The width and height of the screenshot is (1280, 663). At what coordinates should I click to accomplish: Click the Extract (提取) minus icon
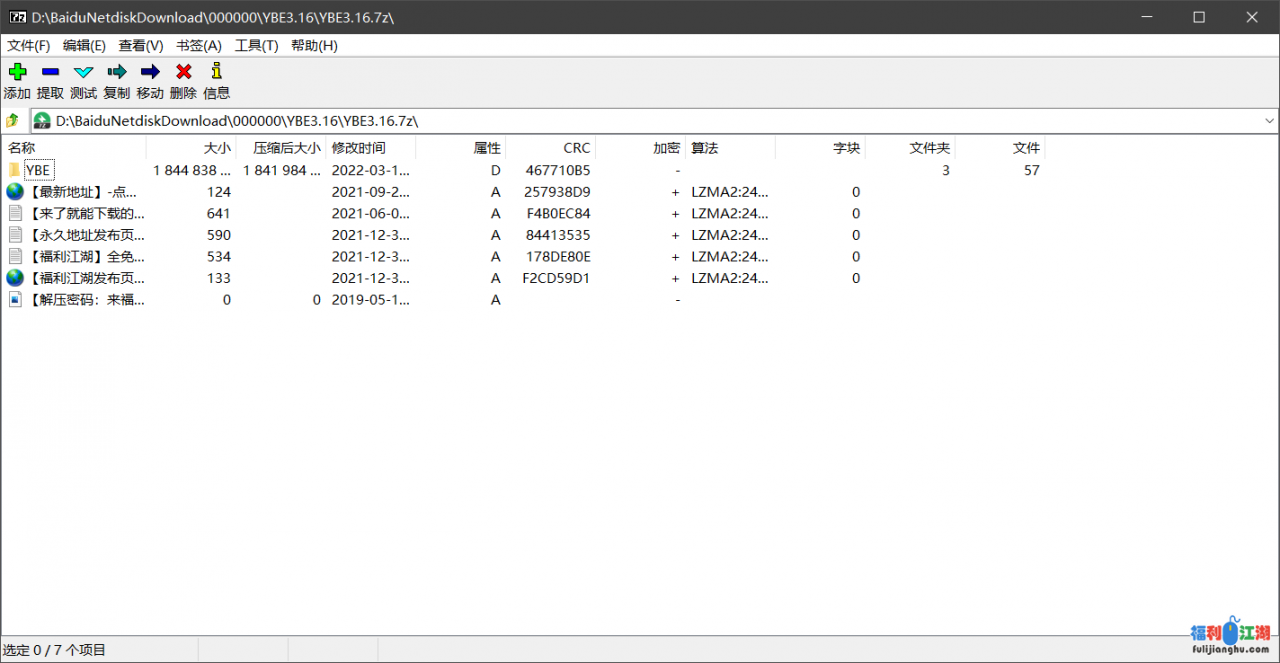(50, 72)
